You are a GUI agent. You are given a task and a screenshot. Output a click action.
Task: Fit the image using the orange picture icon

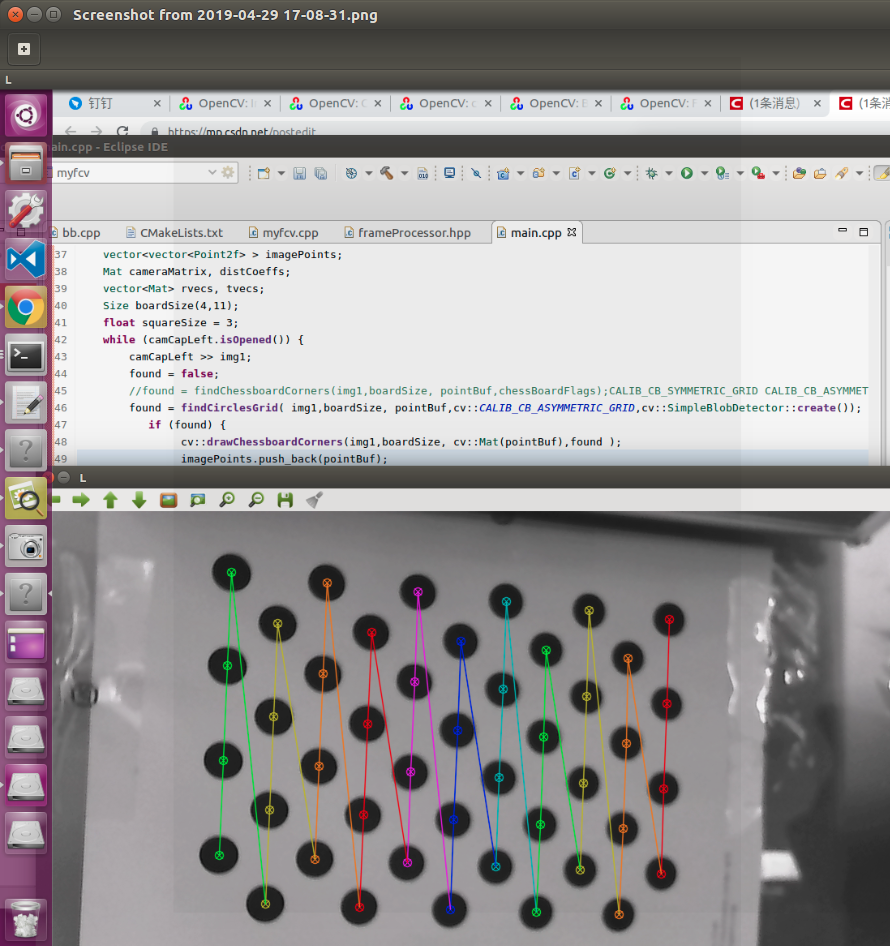(x=168, y=500)
